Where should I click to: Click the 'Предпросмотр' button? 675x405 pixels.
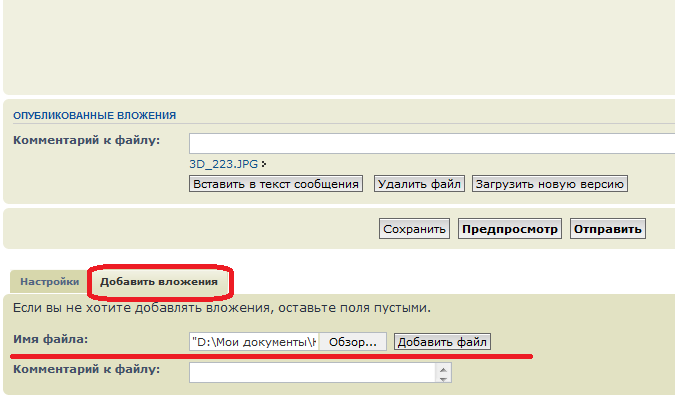click(510, 229)
